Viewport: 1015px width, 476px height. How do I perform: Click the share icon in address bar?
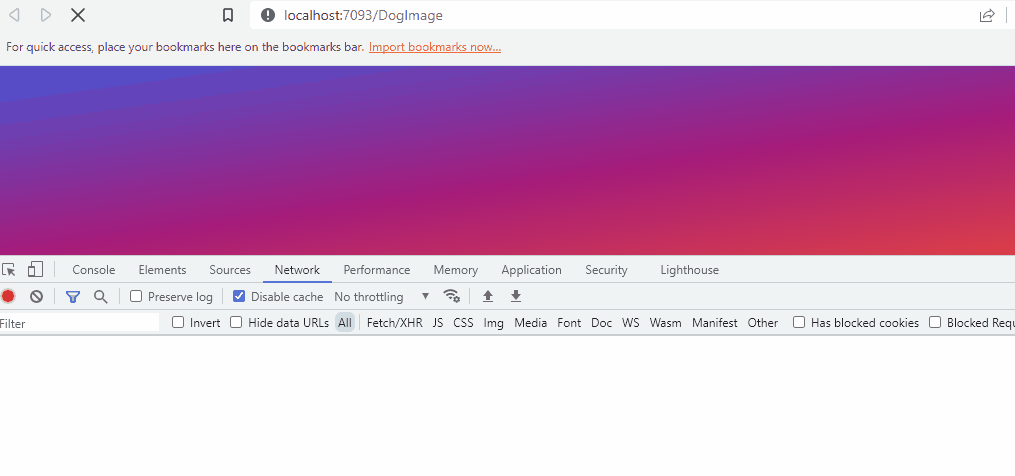click(x=987, y=16)
